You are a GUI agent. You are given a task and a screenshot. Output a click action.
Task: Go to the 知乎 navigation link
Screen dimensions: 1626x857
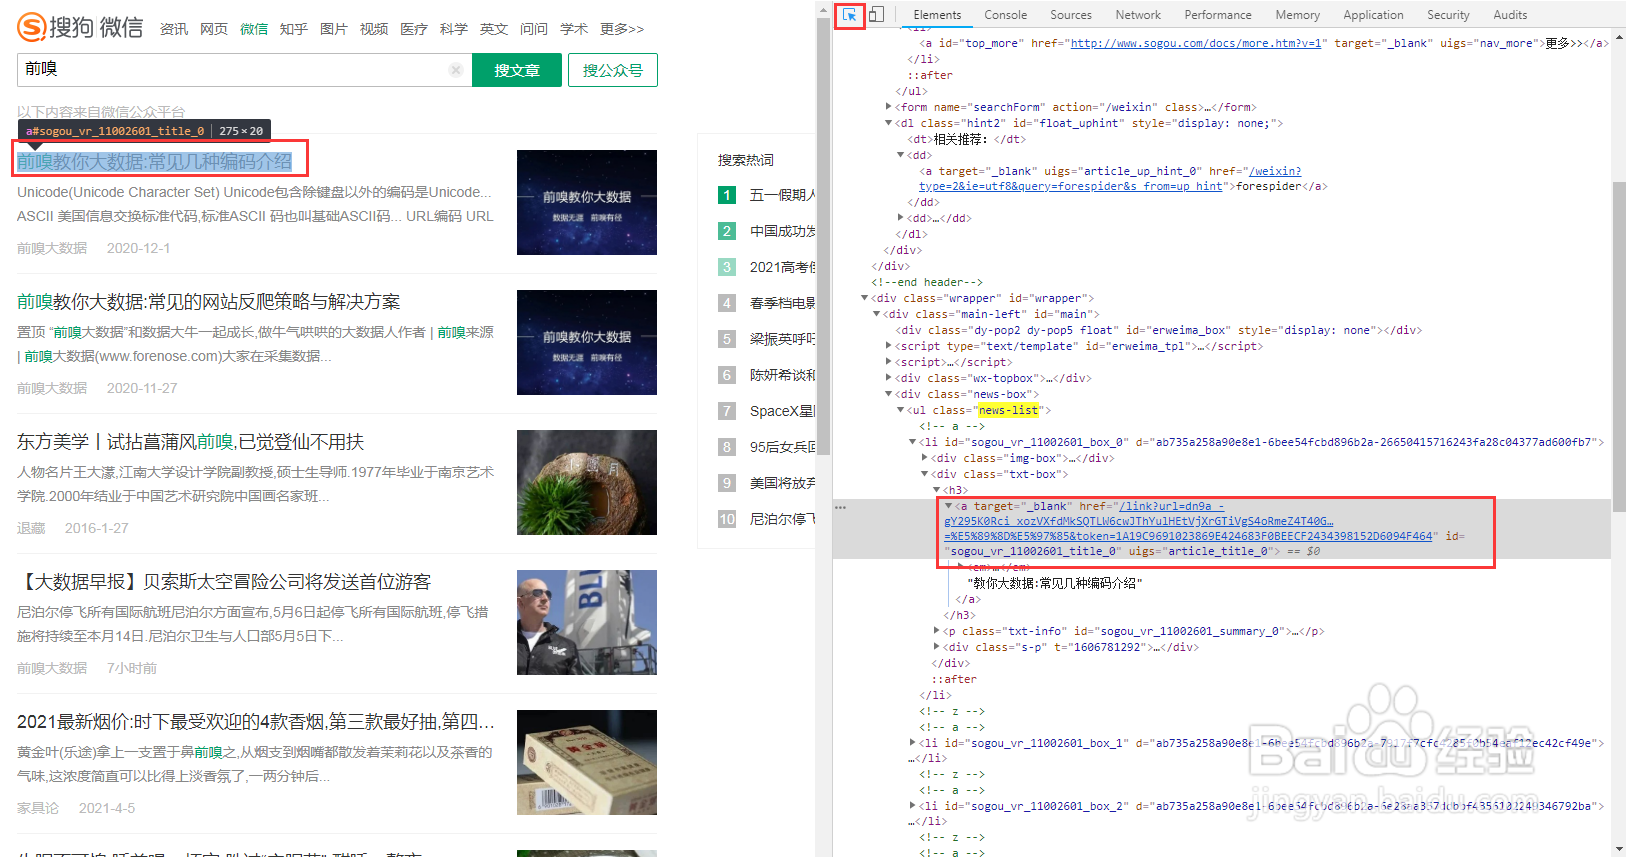[294, 29]
